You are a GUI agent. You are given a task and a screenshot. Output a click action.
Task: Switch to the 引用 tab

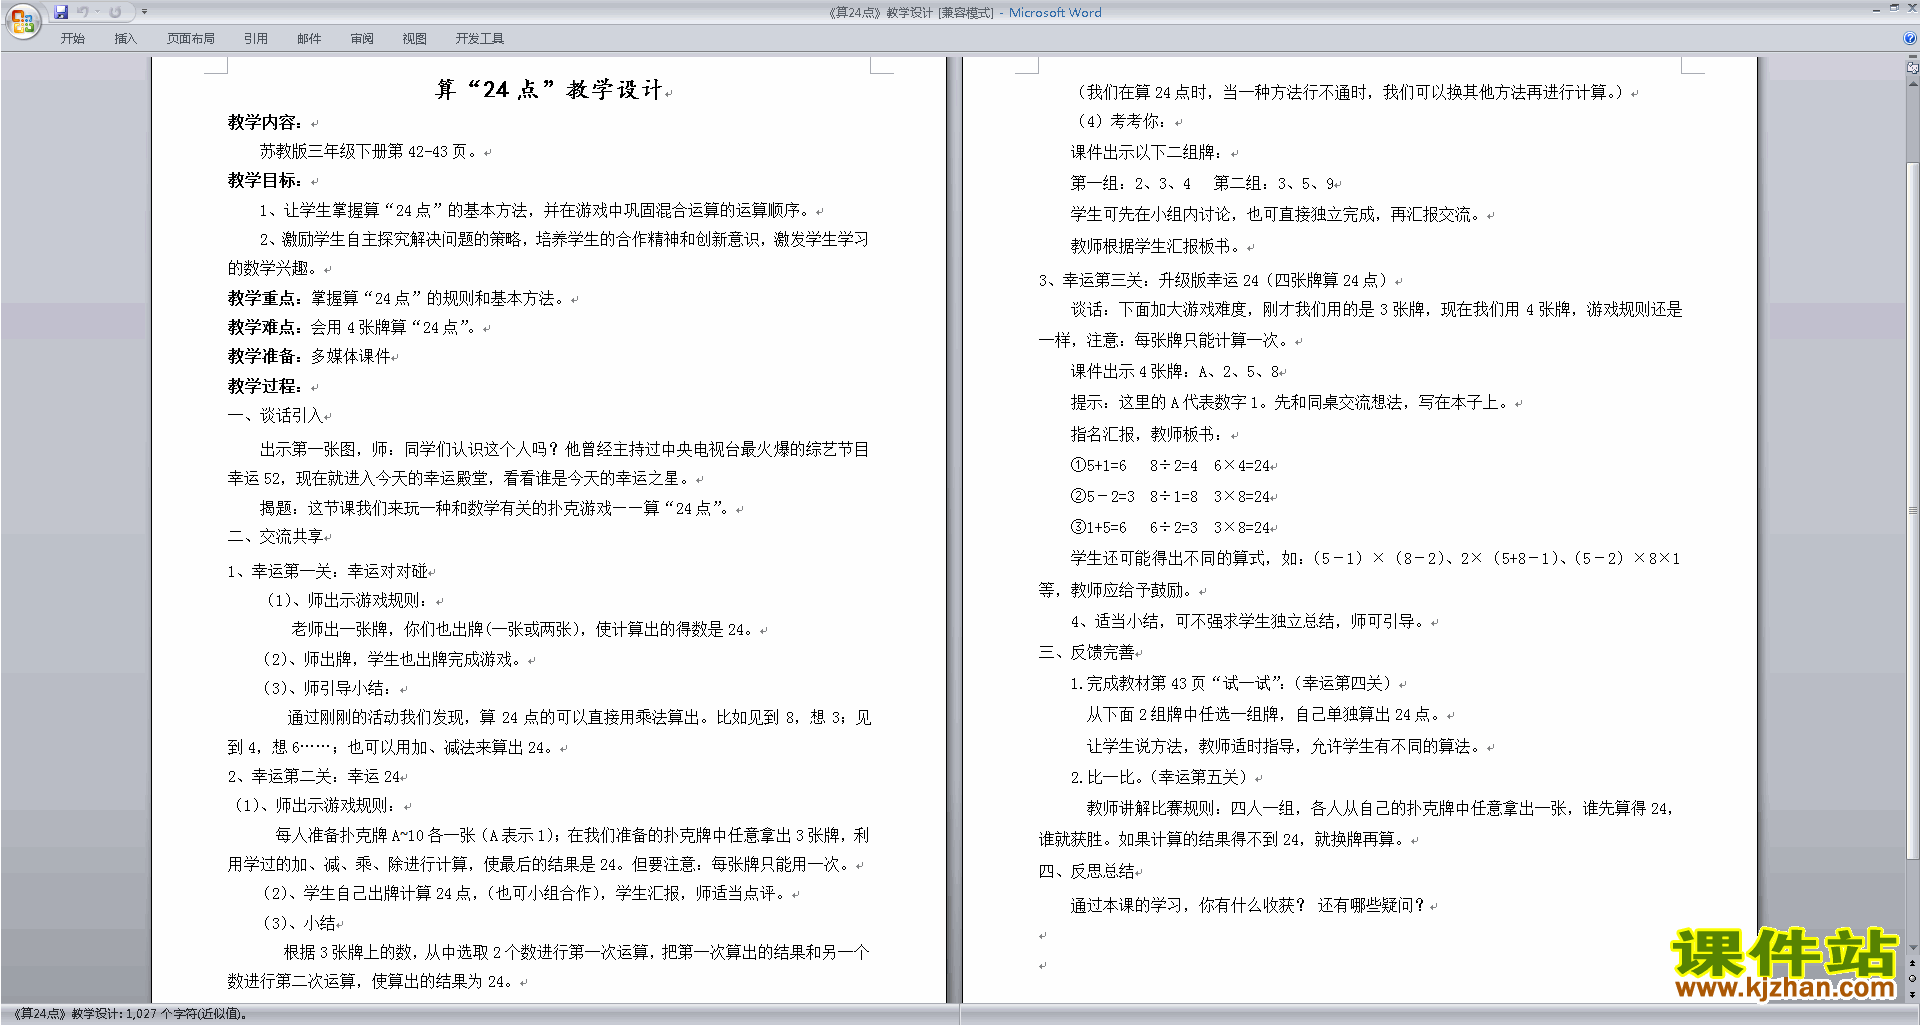click(x=256, y=39)
